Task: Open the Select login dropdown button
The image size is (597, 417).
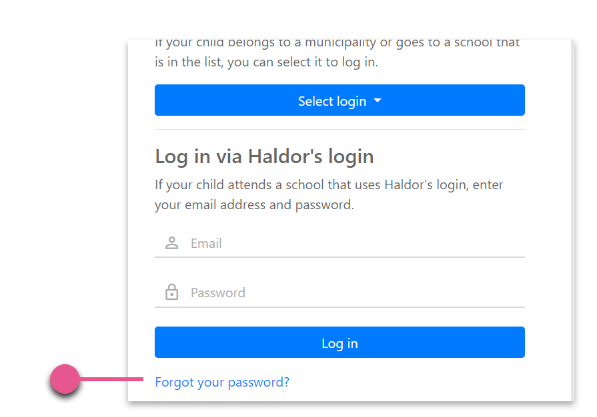Action: point(340,100)
